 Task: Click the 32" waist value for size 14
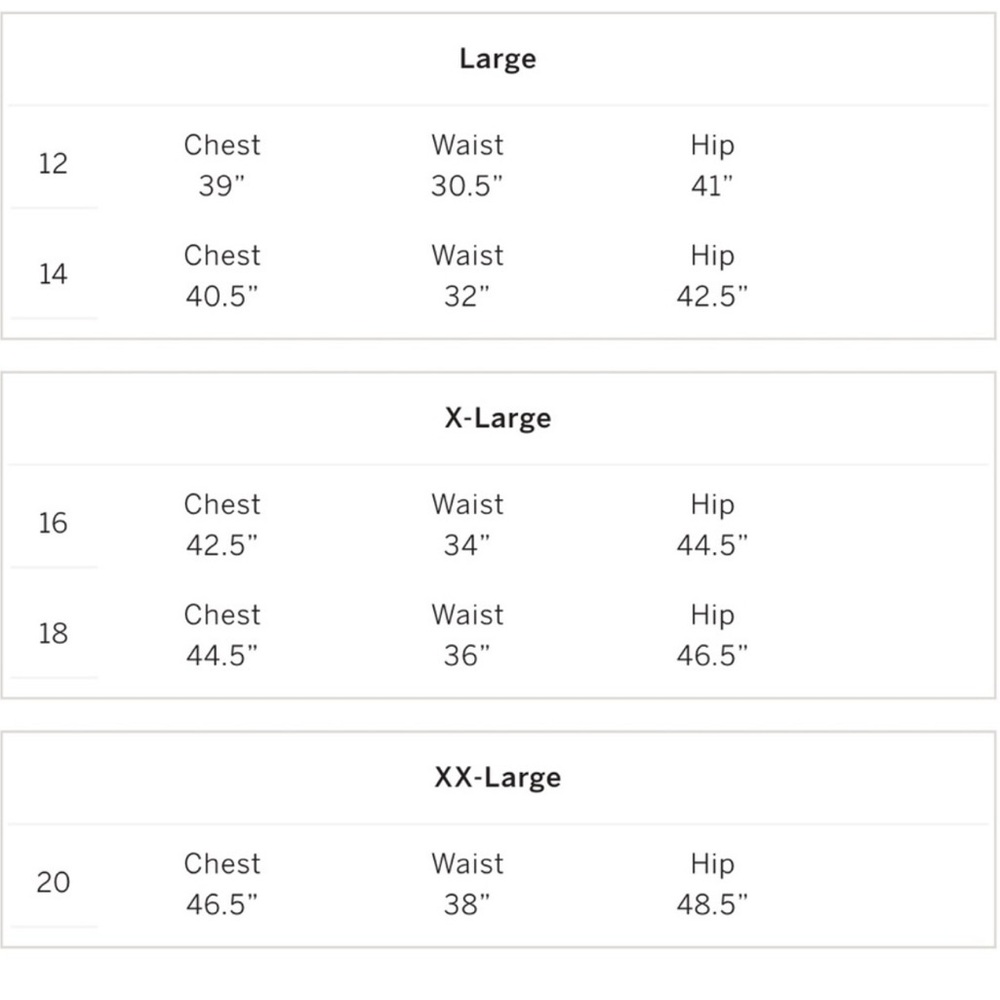click(x=467, y=296)
